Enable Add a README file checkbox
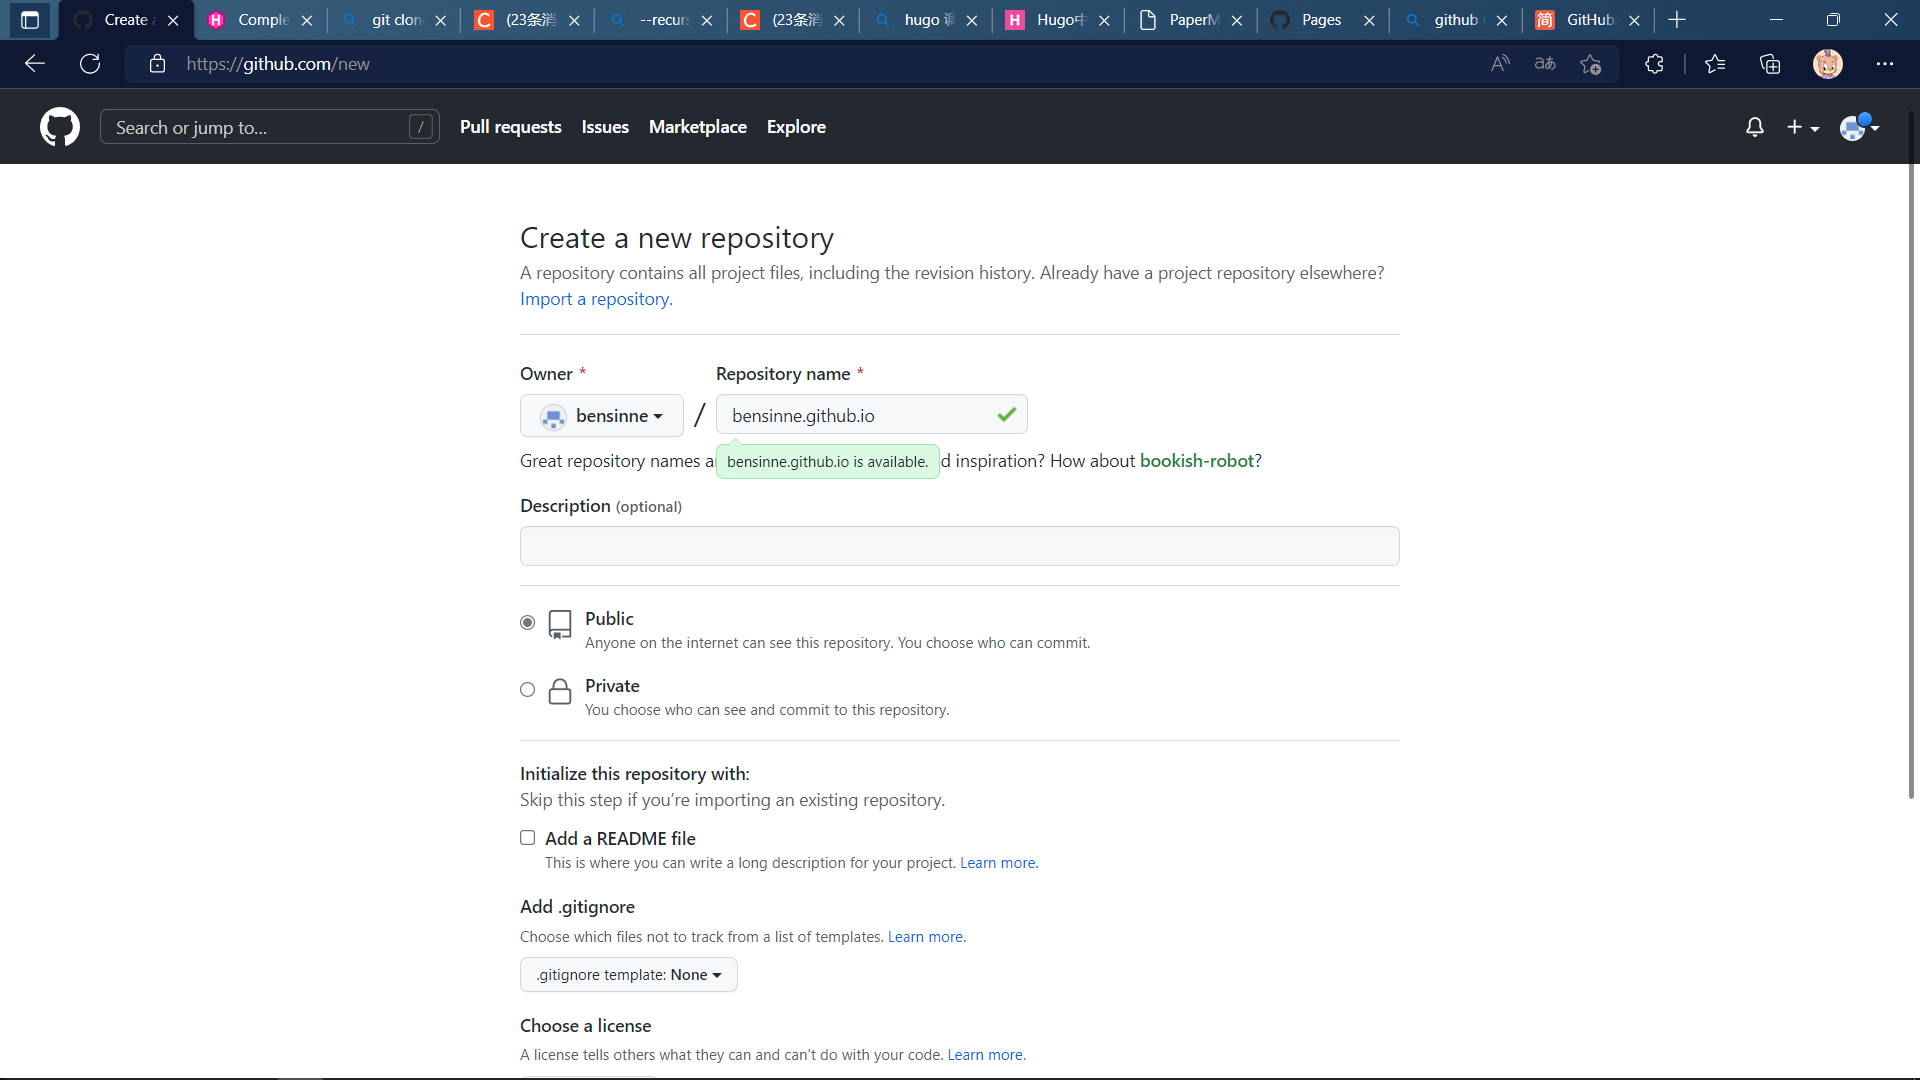Viewport: 1920px width, 1080px height. (528, 838)
